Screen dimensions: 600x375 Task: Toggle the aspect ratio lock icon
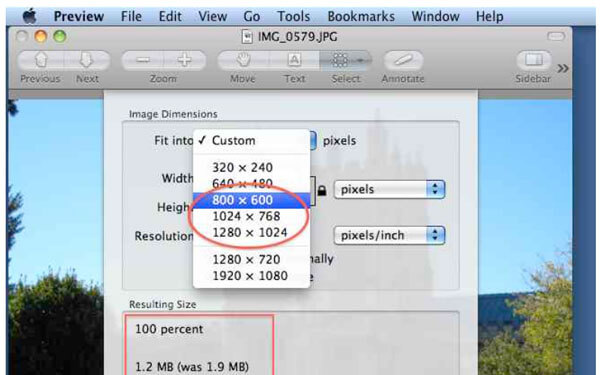coord(322,190)
